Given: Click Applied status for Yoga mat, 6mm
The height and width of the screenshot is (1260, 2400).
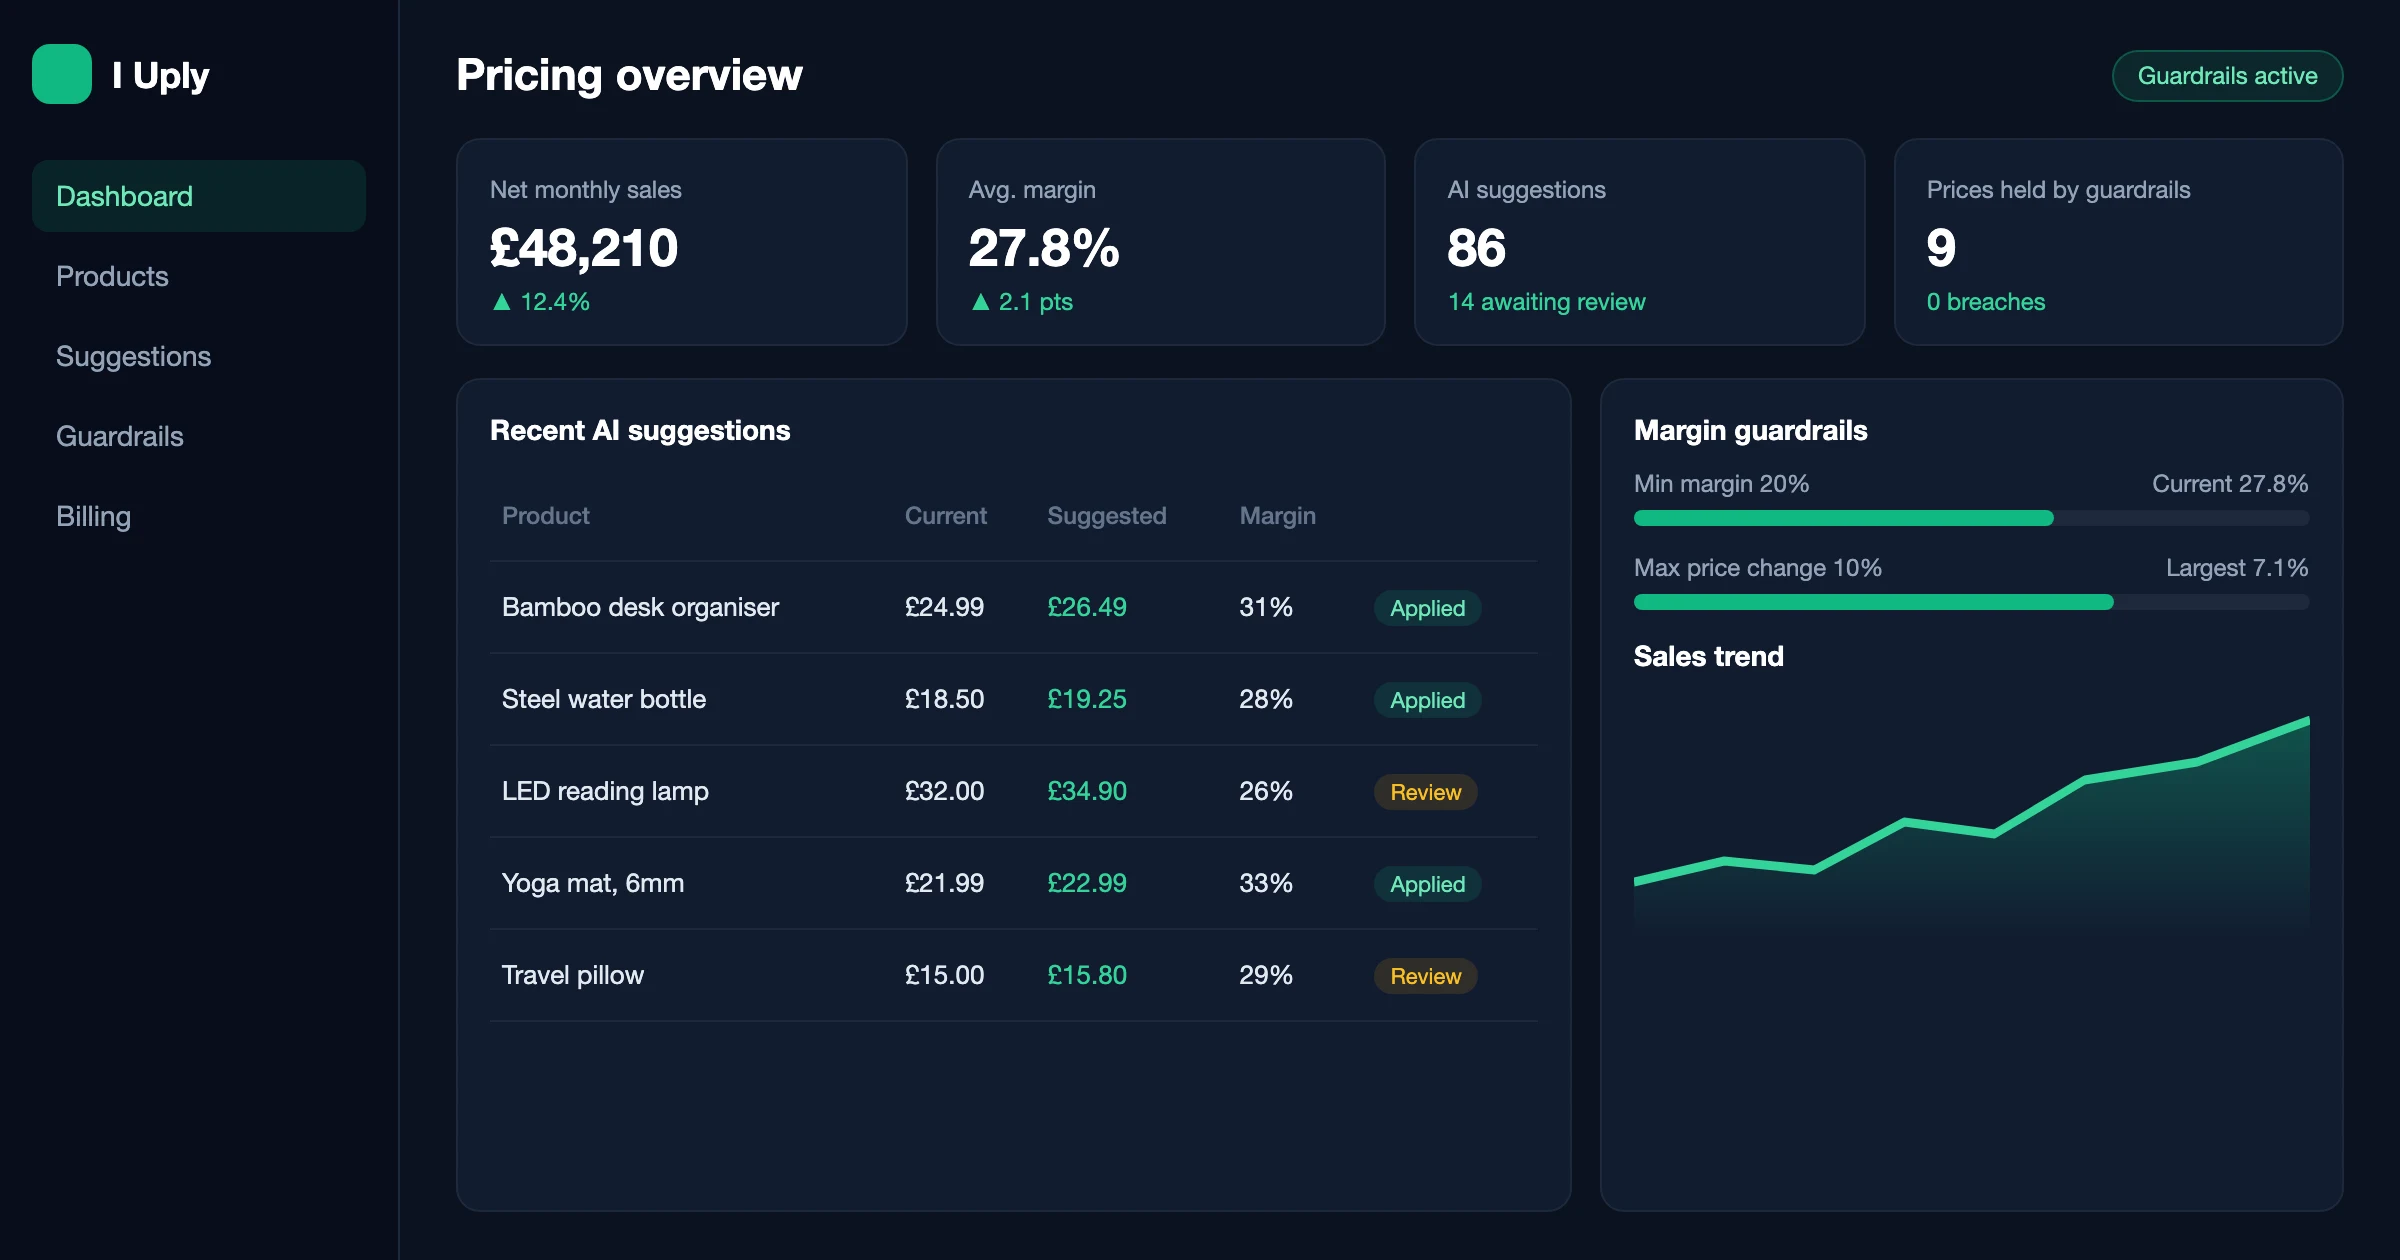Looking at the screenshot, I should point(1427,884).
